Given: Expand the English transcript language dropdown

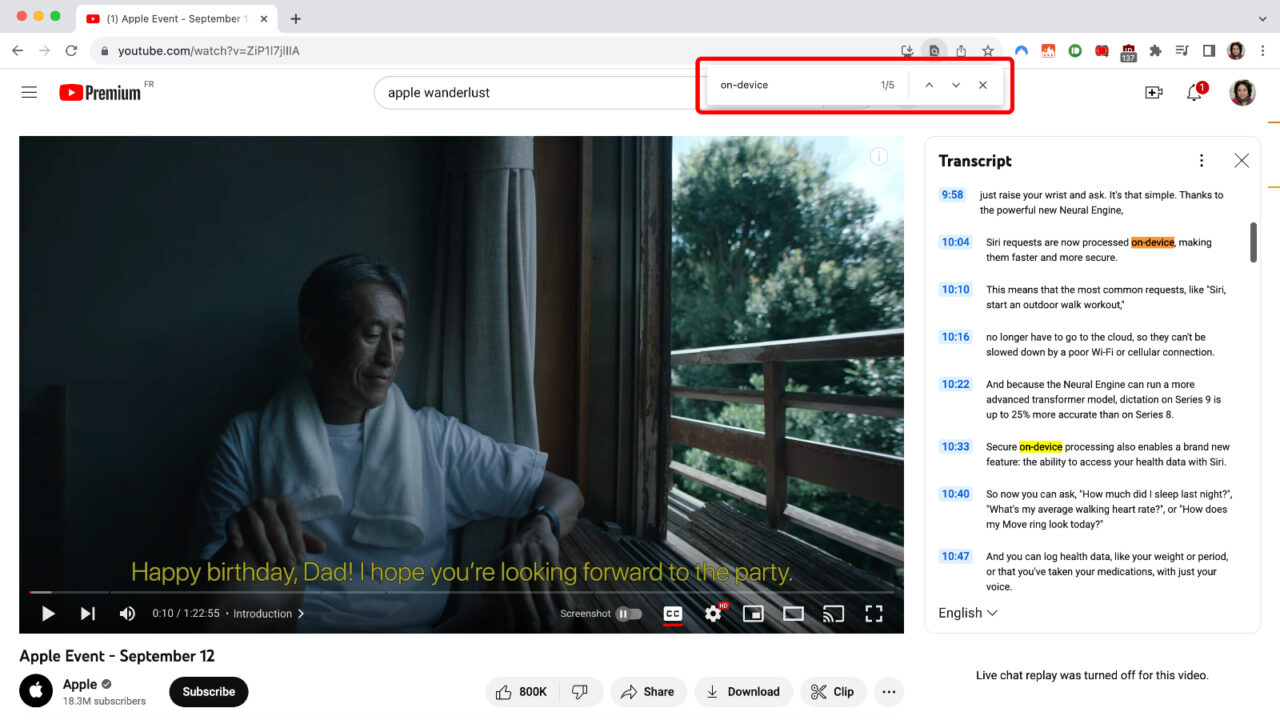Looking at the screenshot, I should coord(968,613).
